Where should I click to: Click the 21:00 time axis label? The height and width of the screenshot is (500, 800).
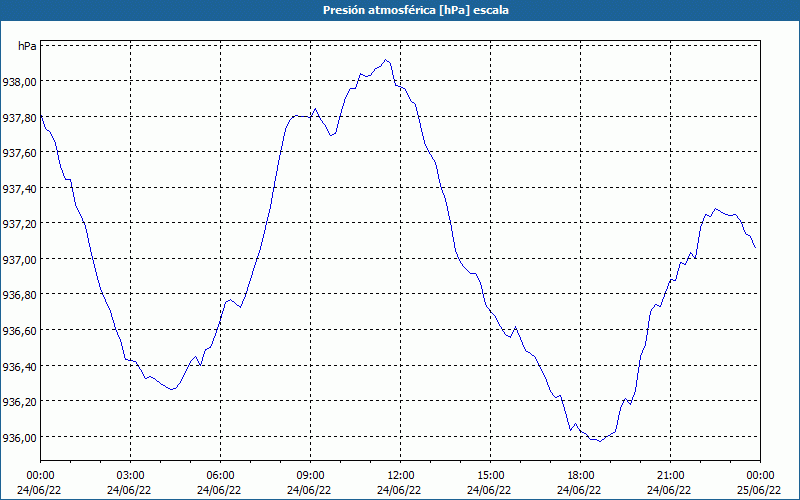click(670, 476)
